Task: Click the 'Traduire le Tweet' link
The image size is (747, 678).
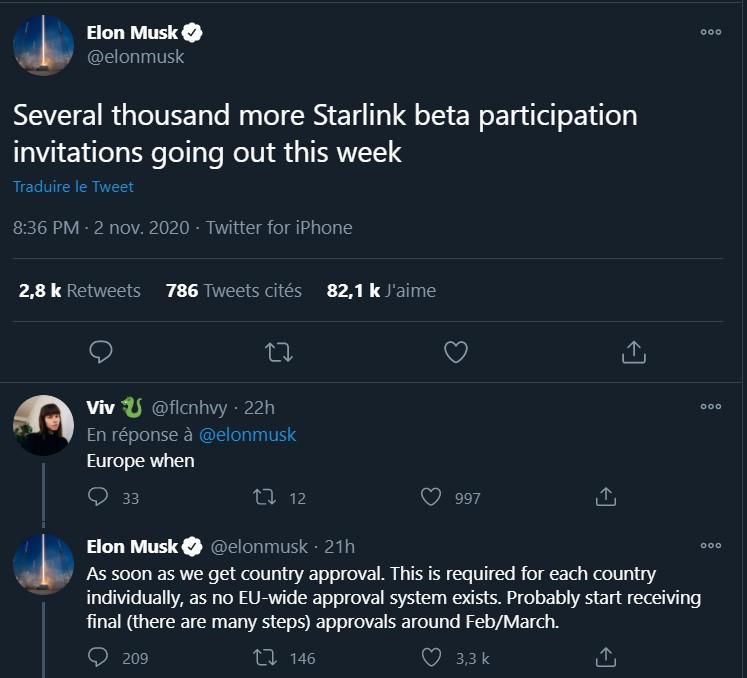Action: tap(73, 186)
